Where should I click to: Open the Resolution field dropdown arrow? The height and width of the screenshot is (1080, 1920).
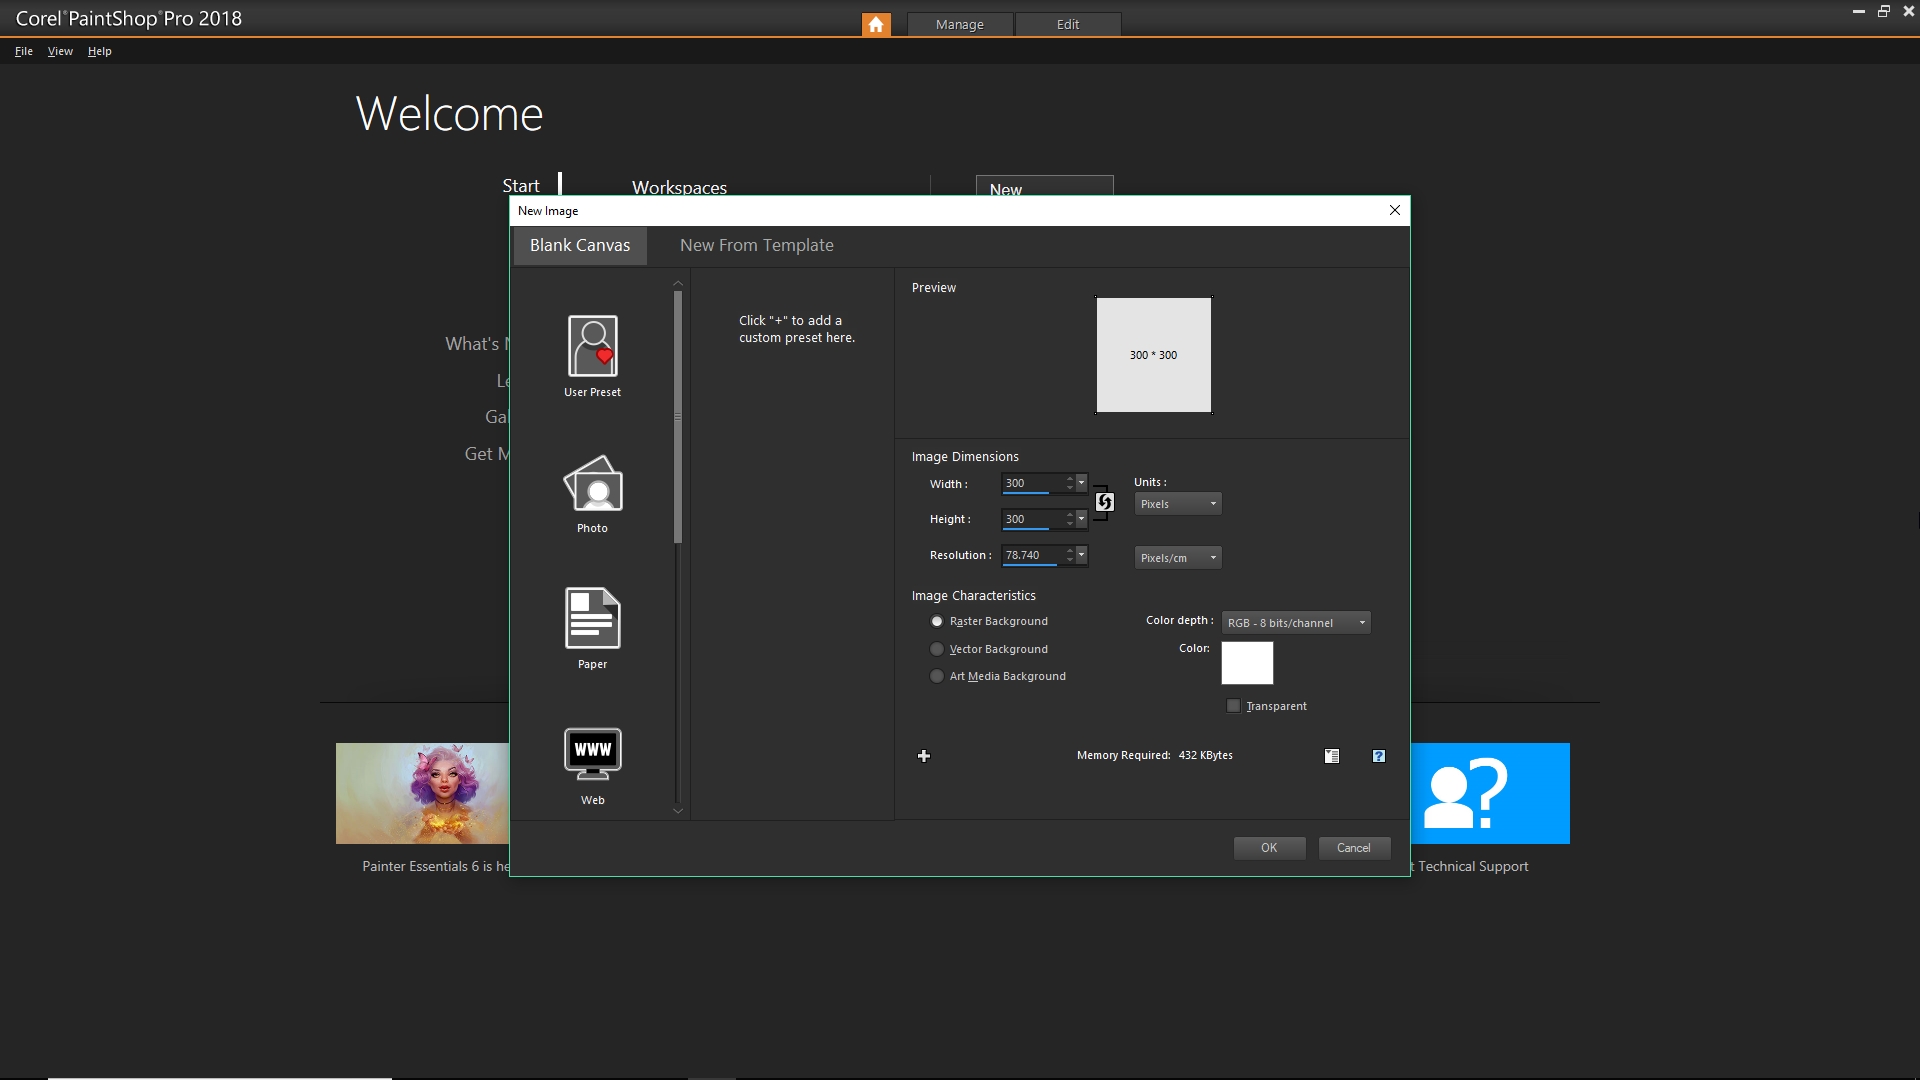pos(1081,555)
